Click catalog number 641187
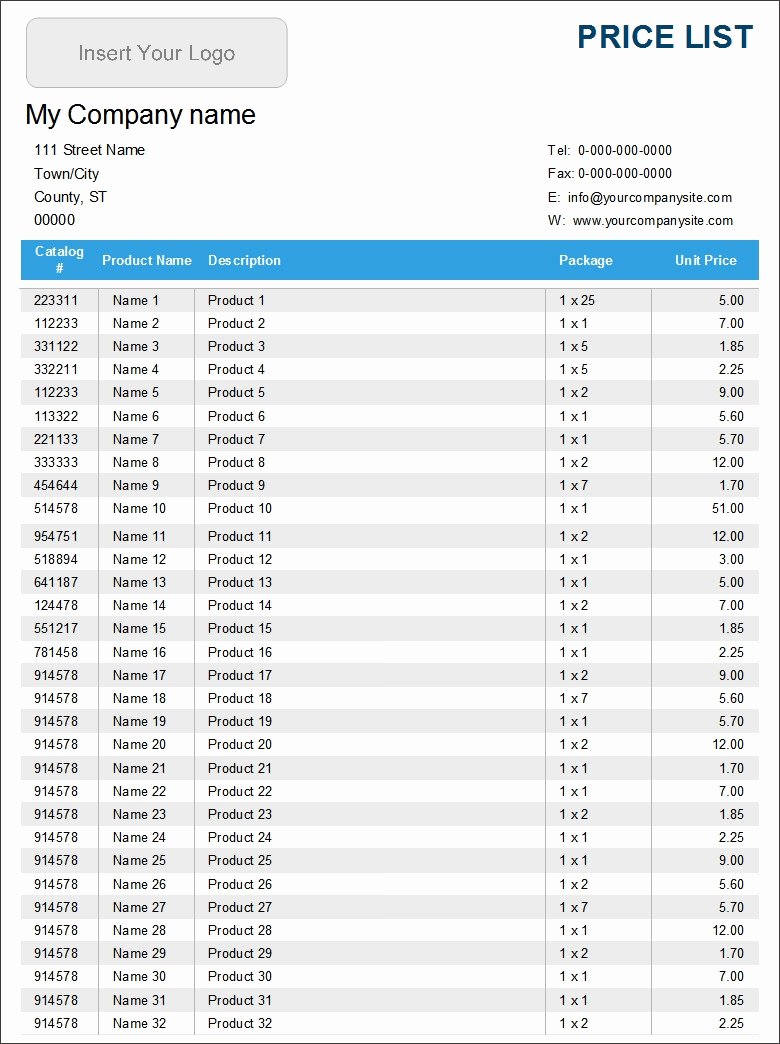The image size is (780, 1044). (x=56, y=582)
